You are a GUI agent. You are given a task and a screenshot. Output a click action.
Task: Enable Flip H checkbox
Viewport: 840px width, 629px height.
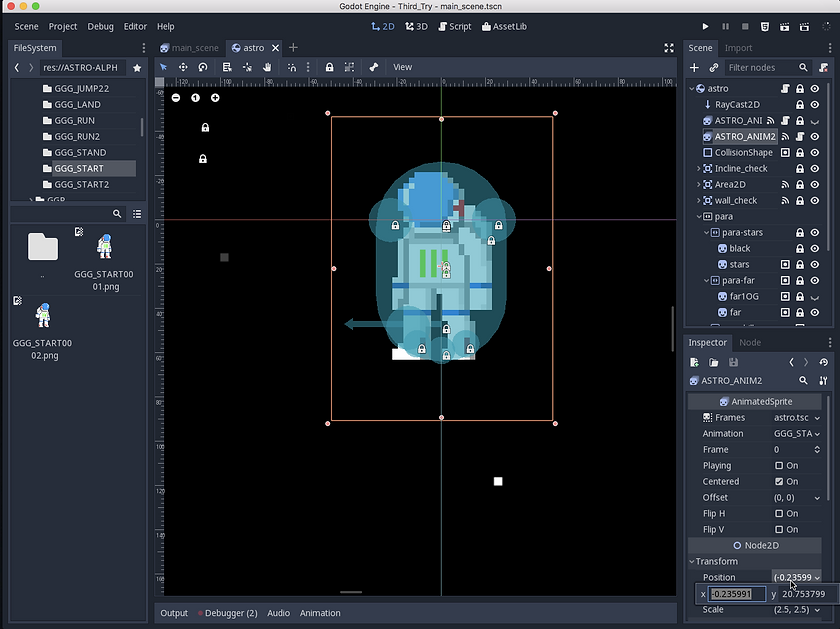pos(779,513)
